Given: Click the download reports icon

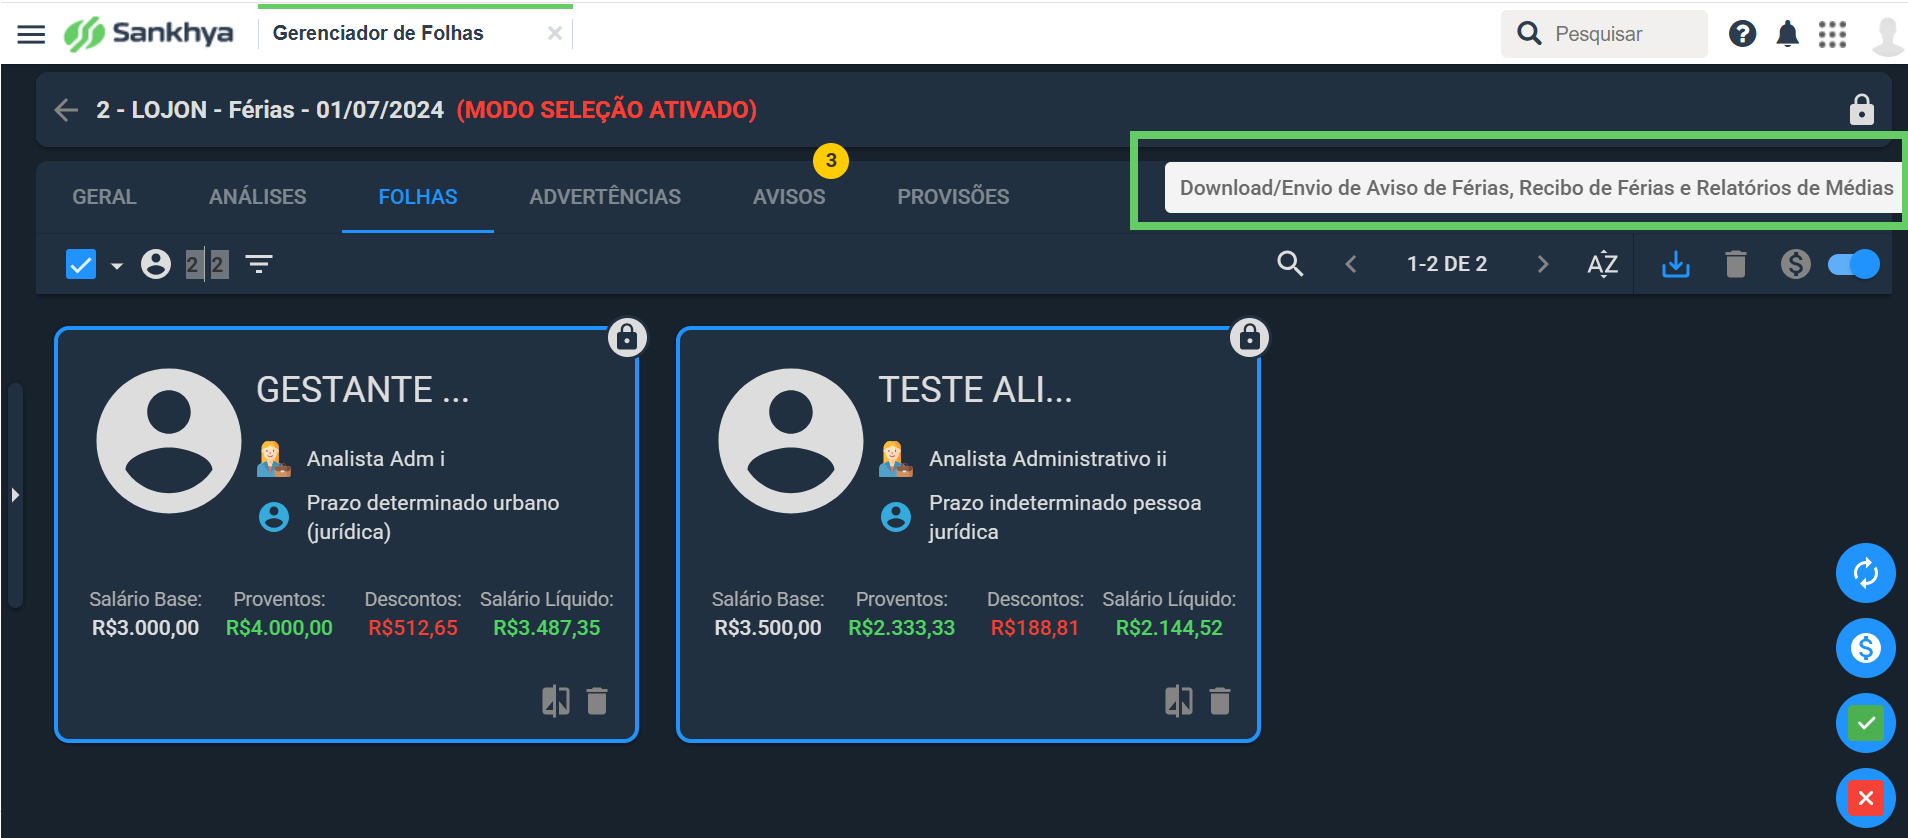Looking at the screenshot, I should click(x=1675, y=264).
